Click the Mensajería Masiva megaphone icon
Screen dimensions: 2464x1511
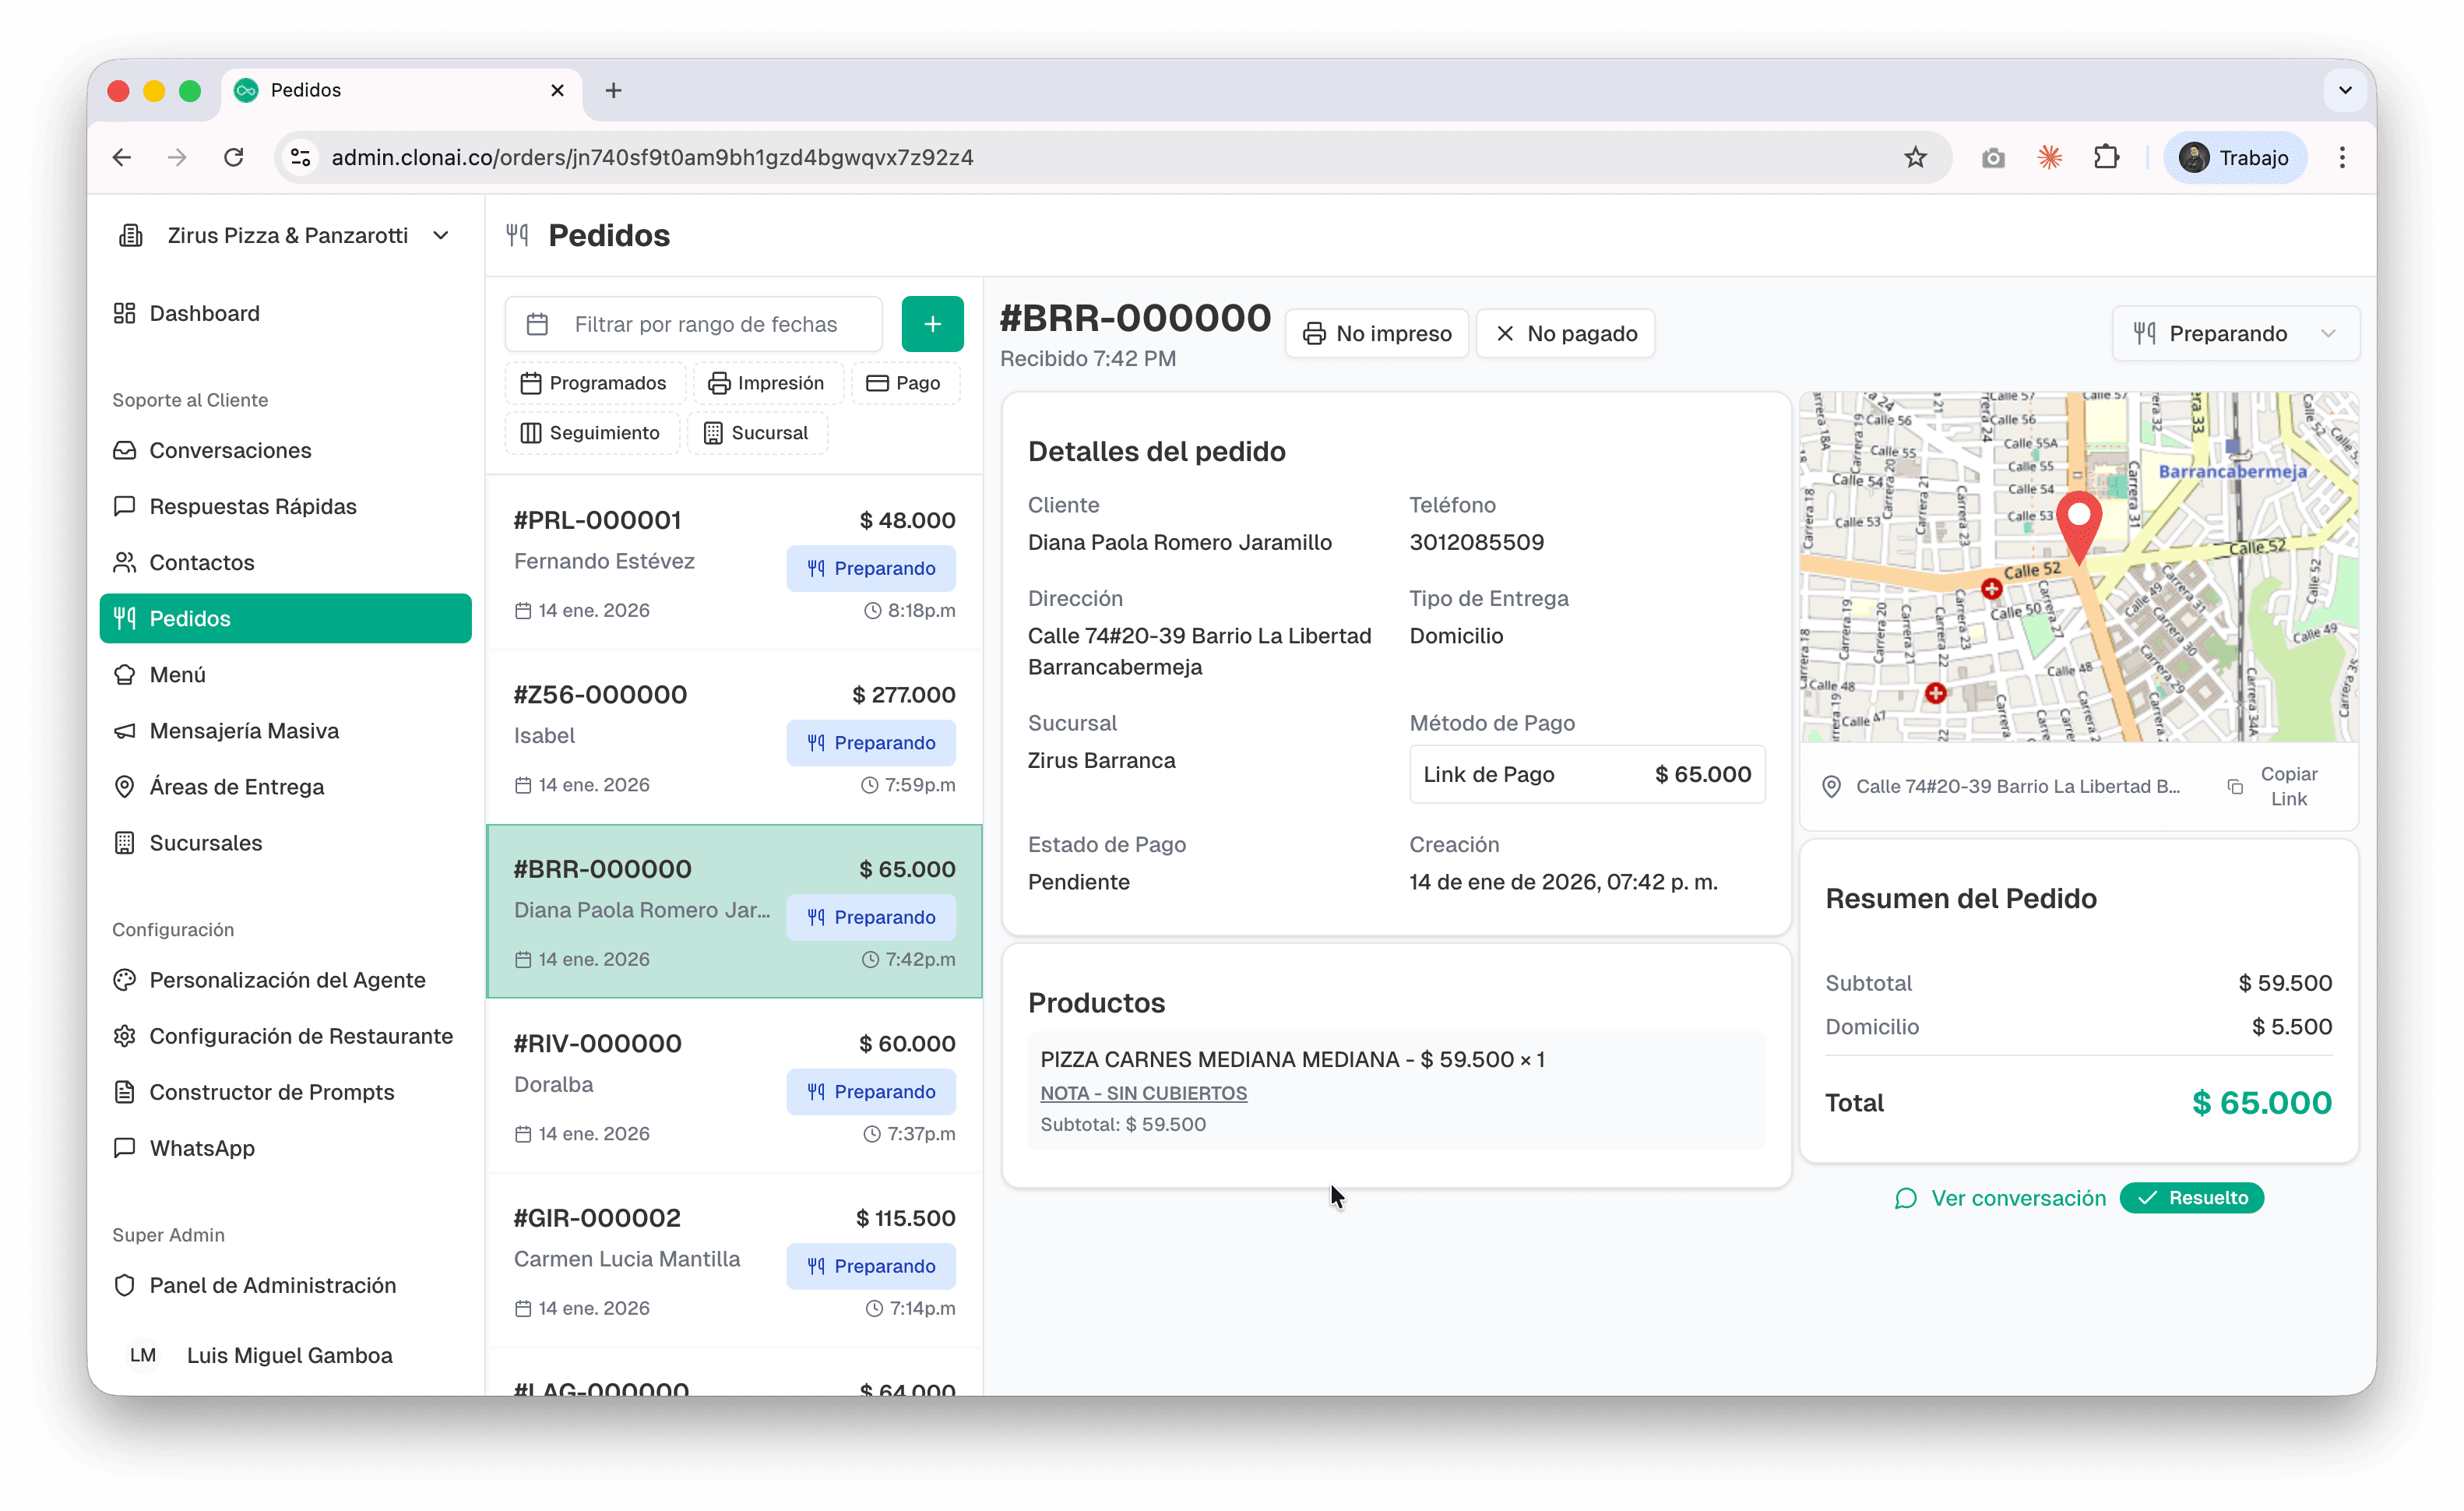tap(124, 731)
